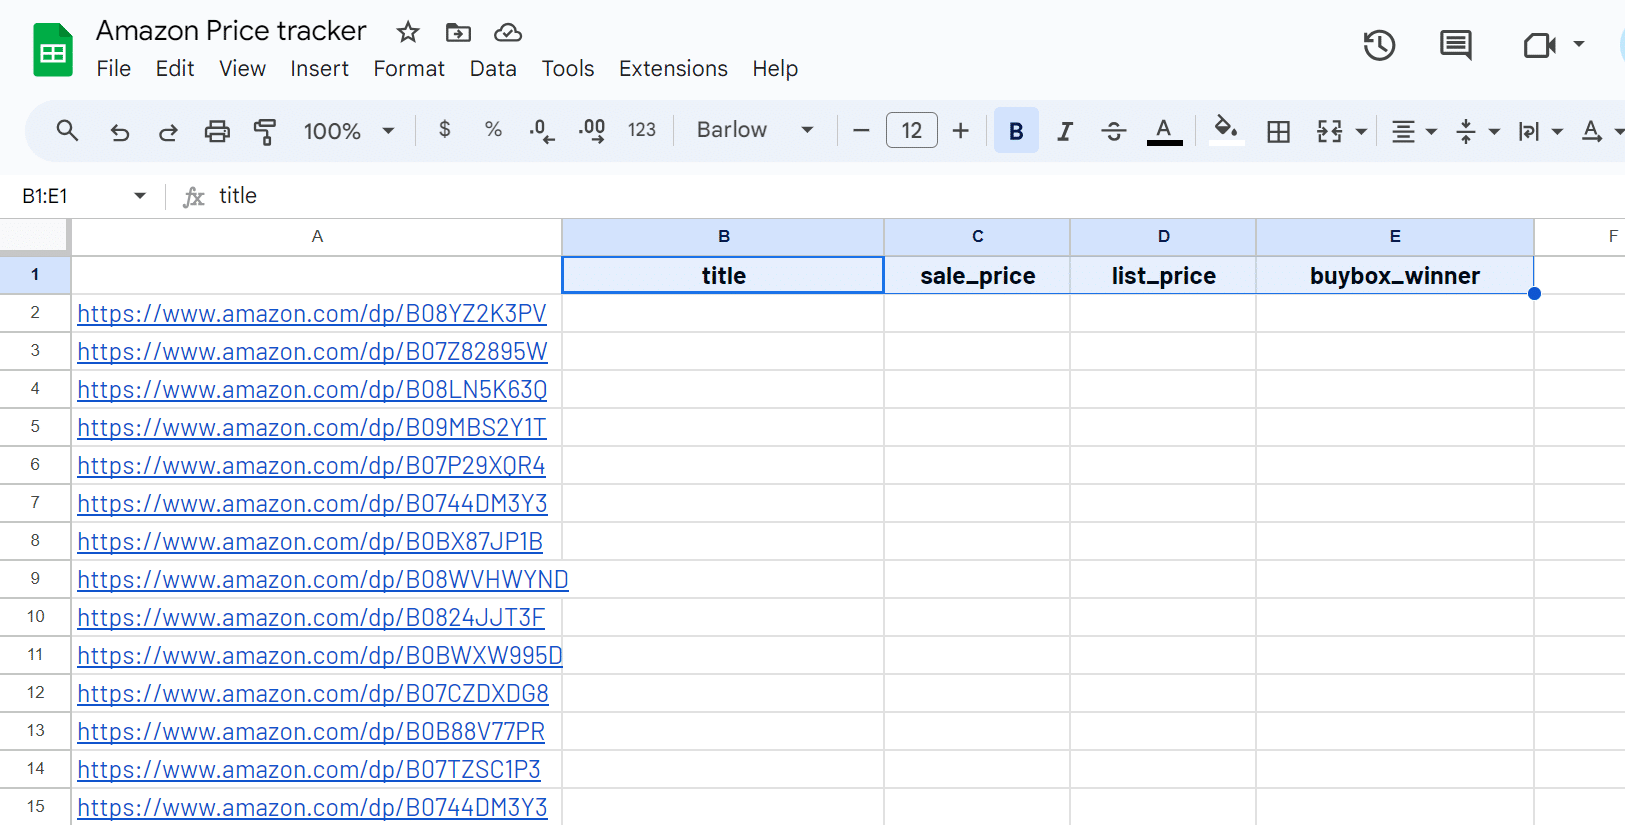Toggle strikethrough formatting

pos(1113,131)
